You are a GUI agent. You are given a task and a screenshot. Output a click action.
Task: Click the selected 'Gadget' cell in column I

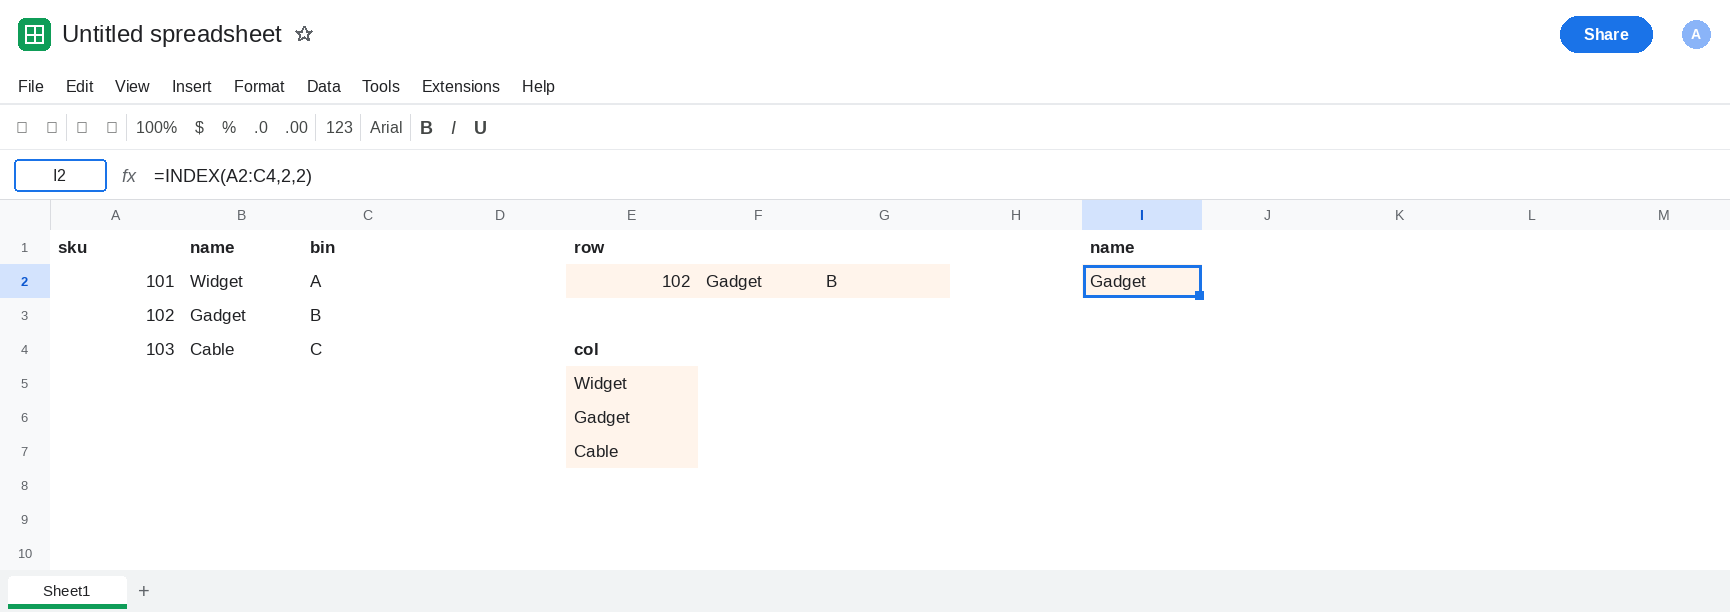pyautogui.click(x=1142, y=281)
